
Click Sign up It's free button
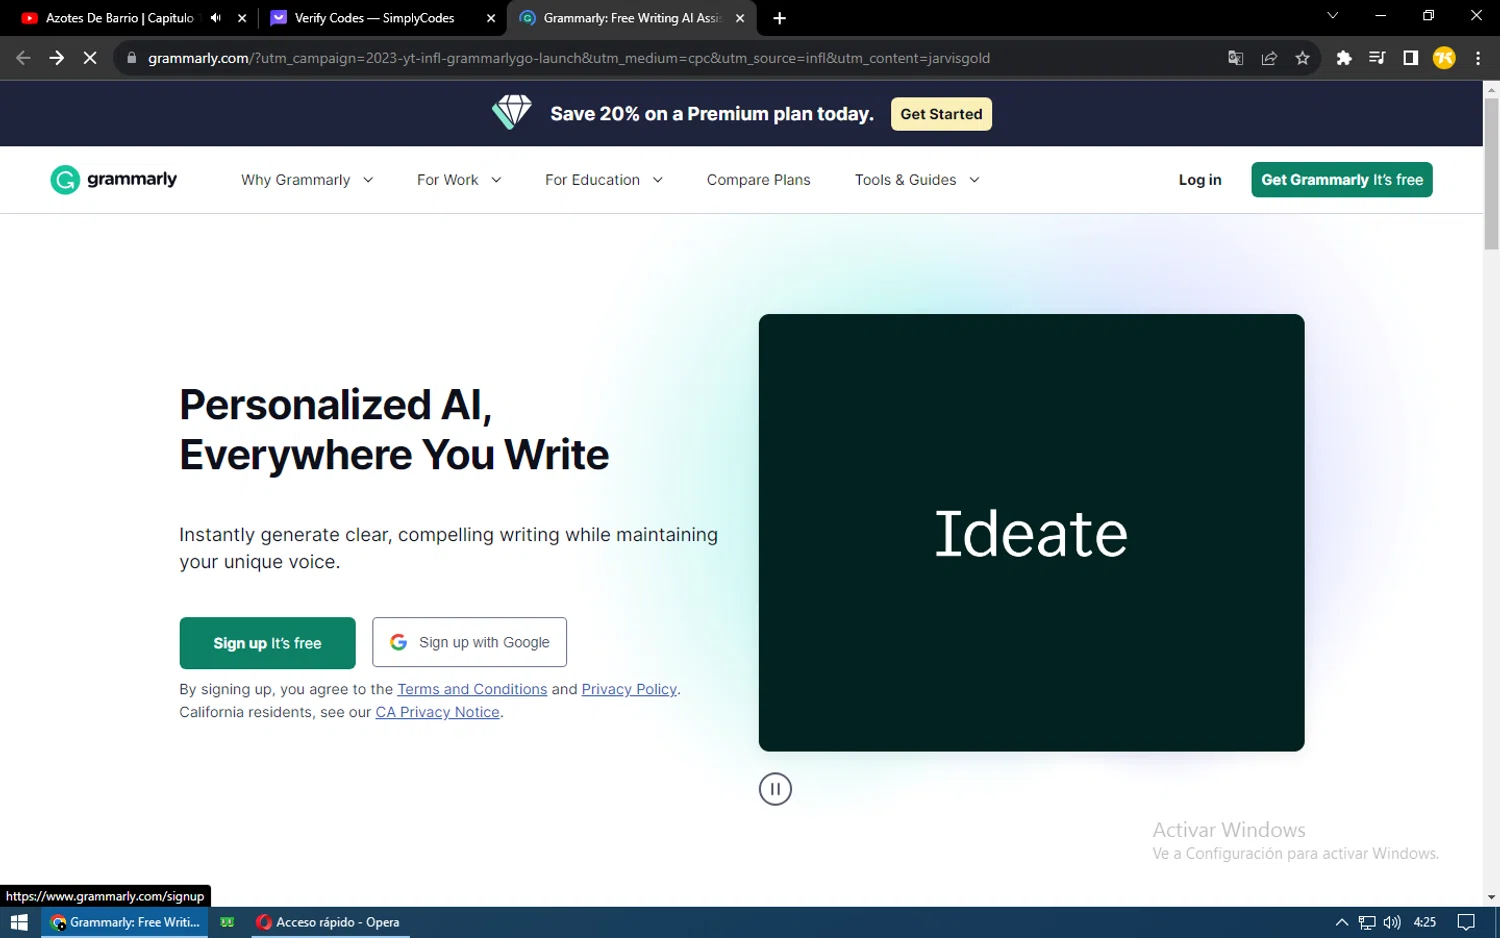[267, 643]
